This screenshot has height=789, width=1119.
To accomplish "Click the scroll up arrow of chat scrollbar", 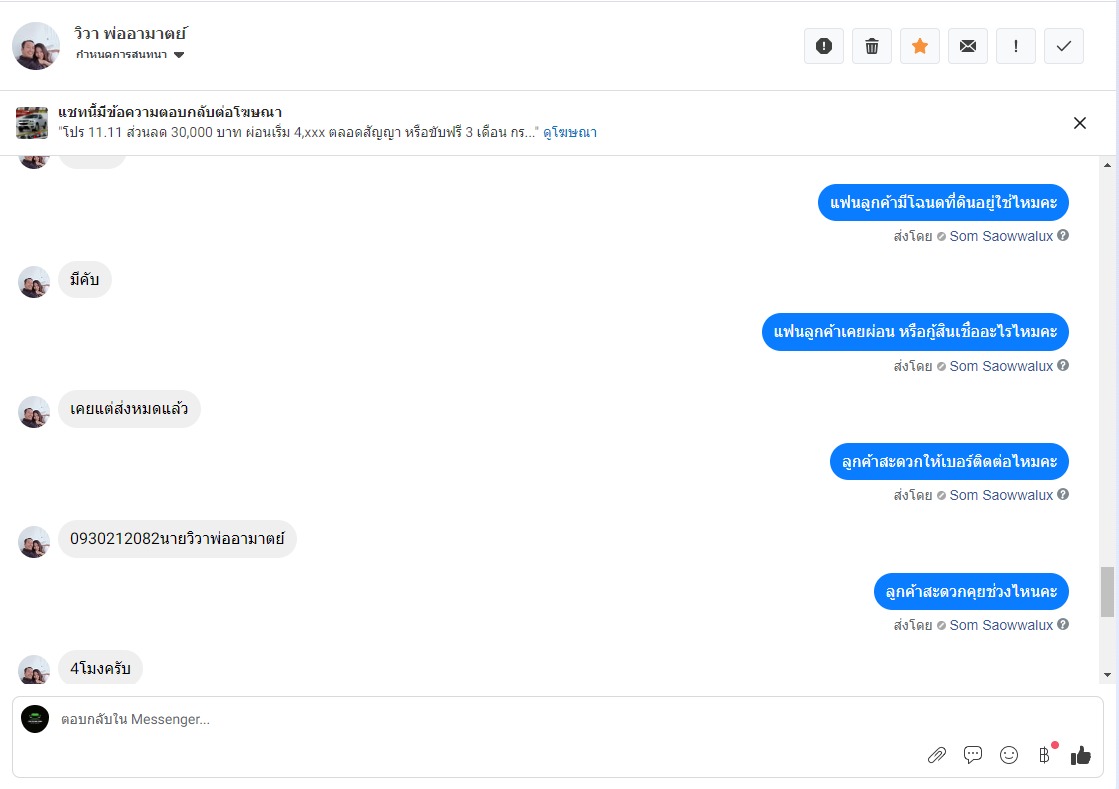I will click(x=1107, y=165).
